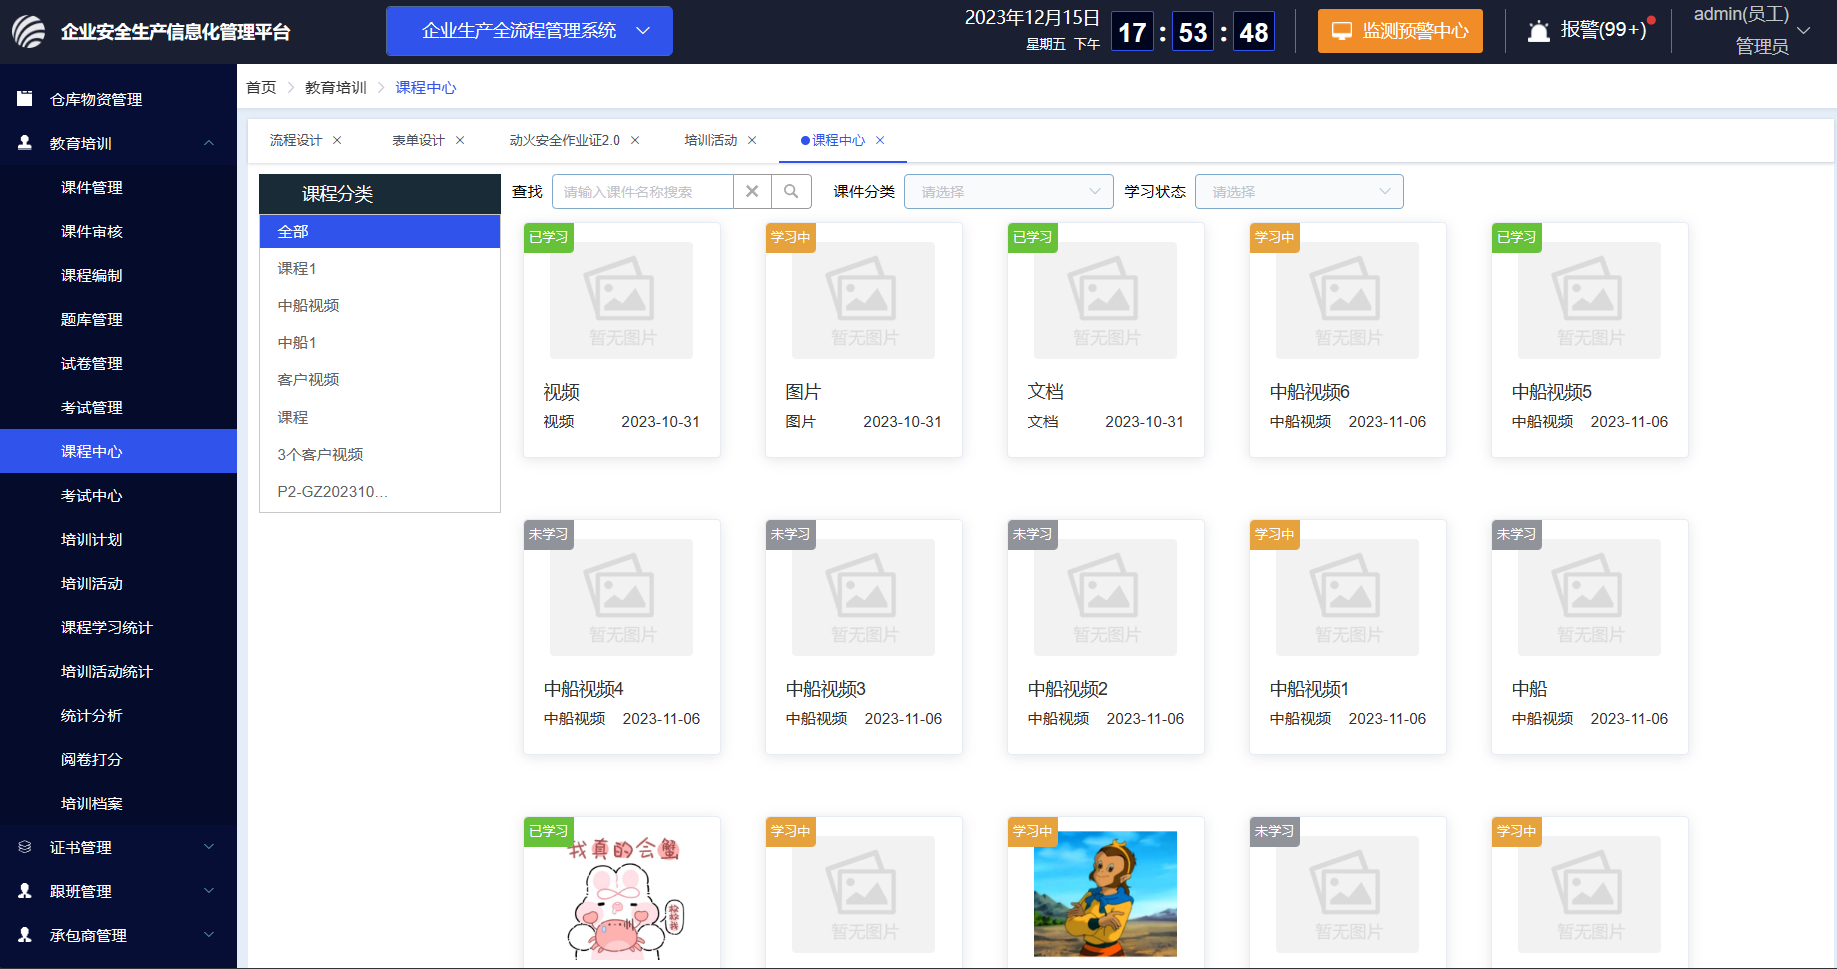Go to 首页 breadcrumb
This screenshot has height=969, width=1837.
(x=261, y=88)
